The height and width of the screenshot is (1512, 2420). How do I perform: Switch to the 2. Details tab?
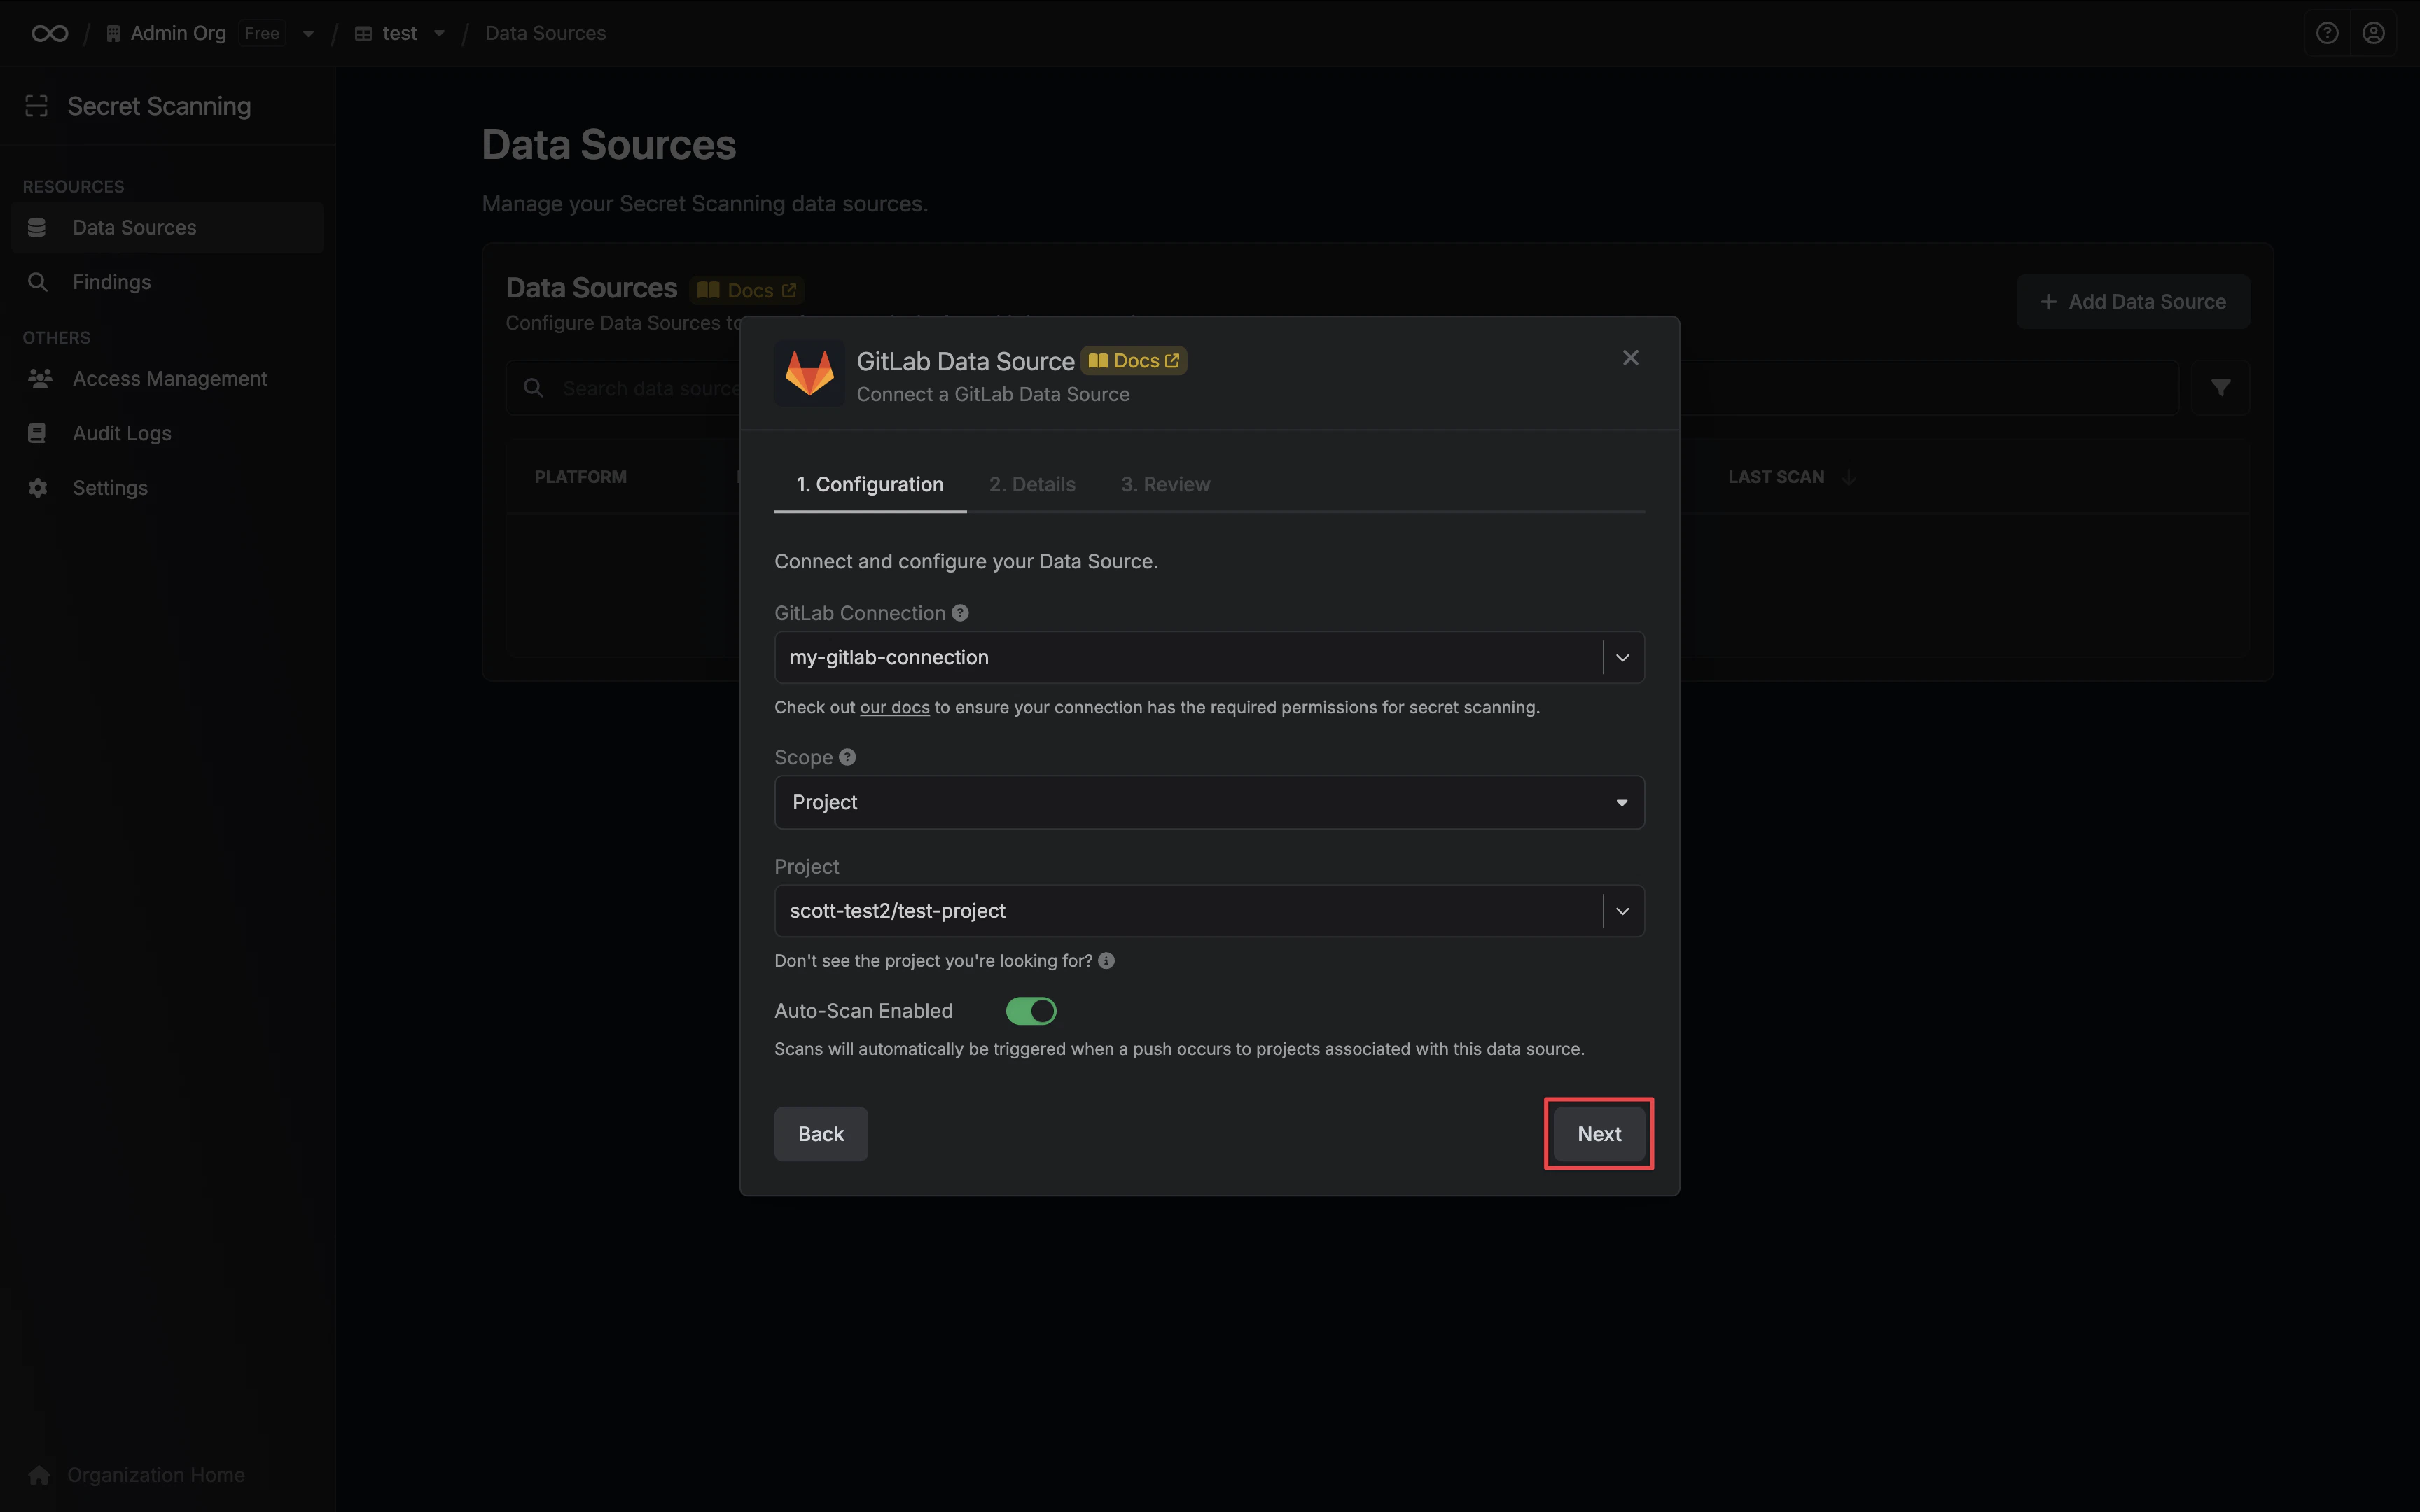tap(1032, 484)
